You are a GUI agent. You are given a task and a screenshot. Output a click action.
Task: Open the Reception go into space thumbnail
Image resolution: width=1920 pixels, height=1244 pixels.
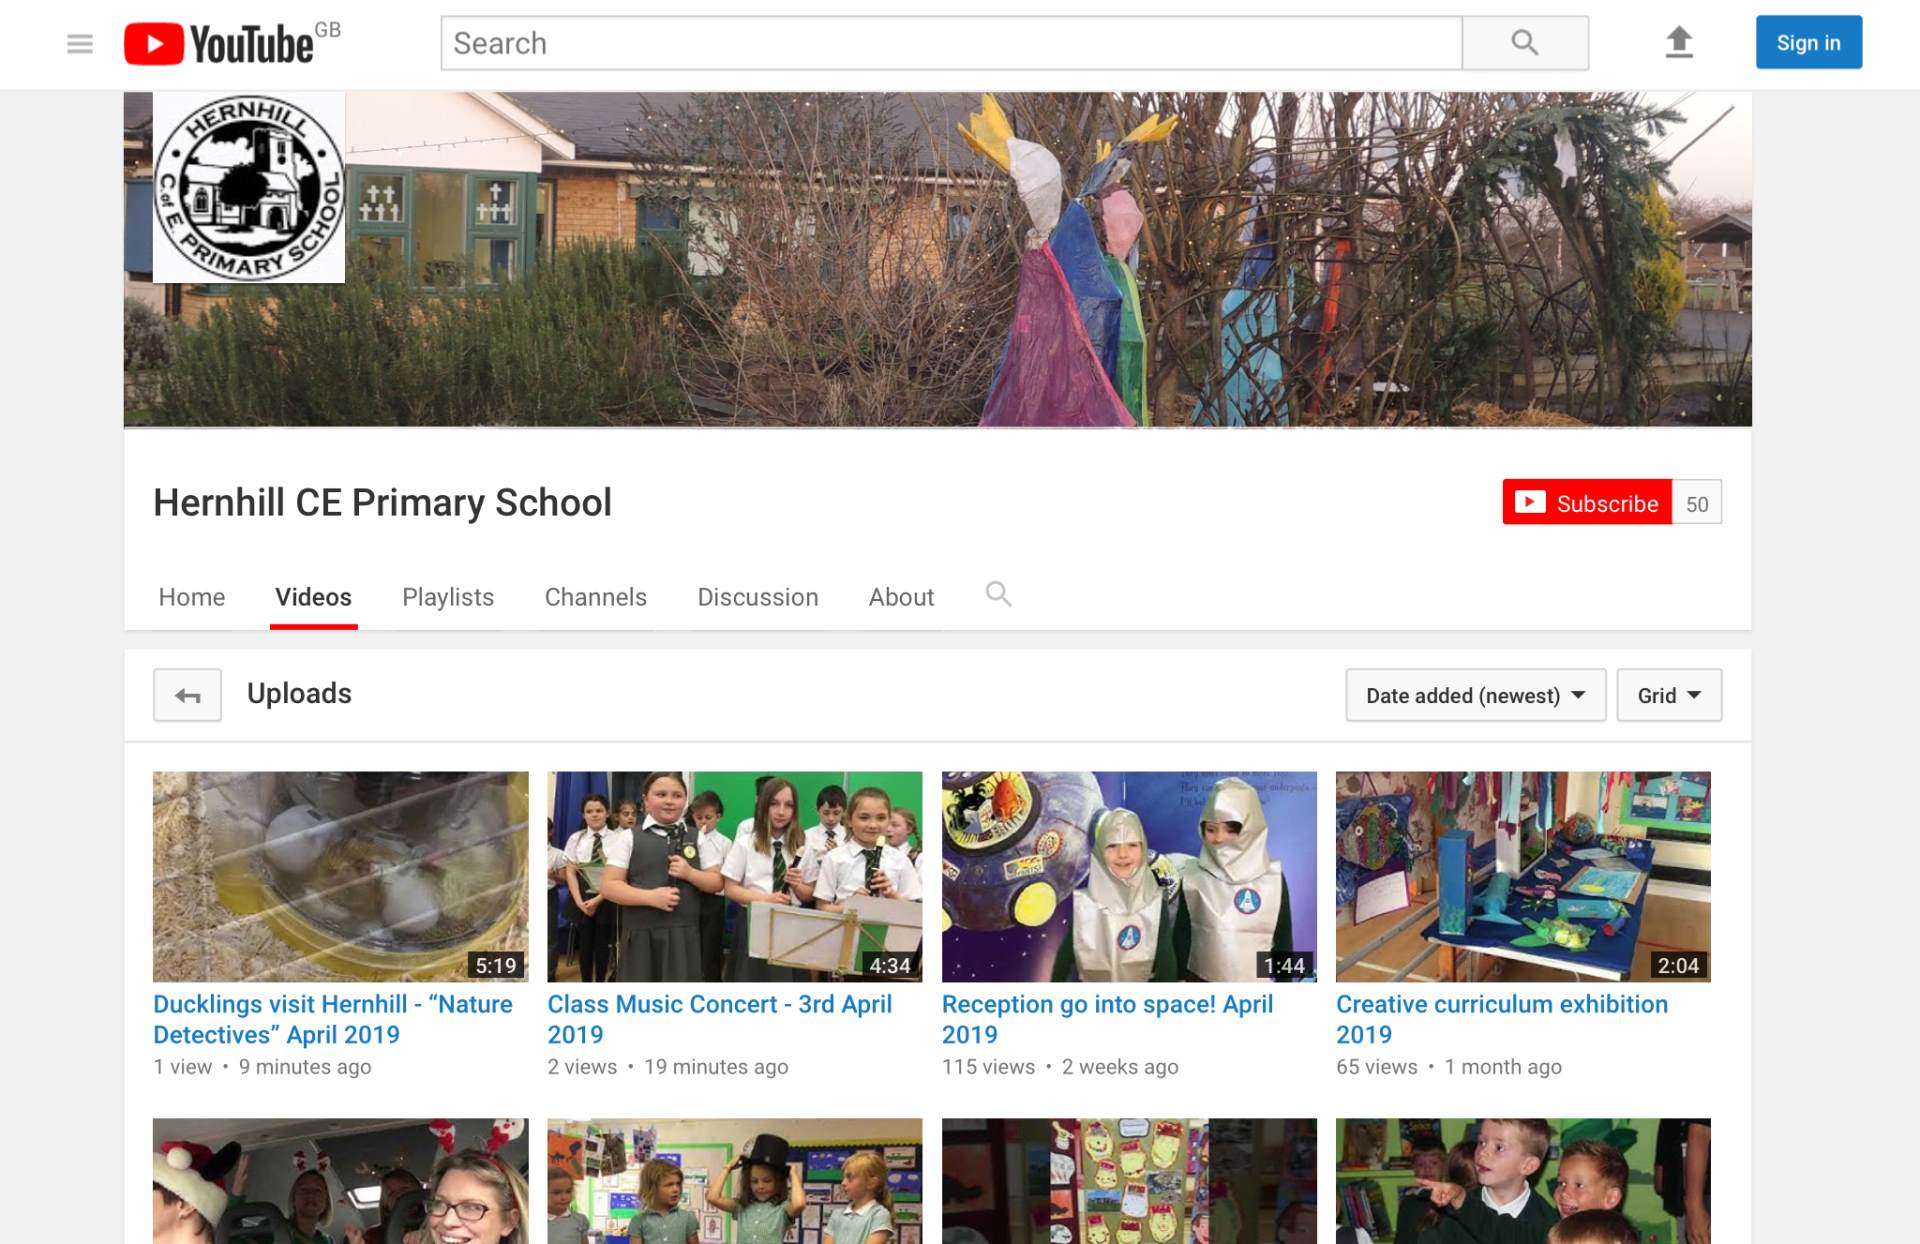point(1129,876)
